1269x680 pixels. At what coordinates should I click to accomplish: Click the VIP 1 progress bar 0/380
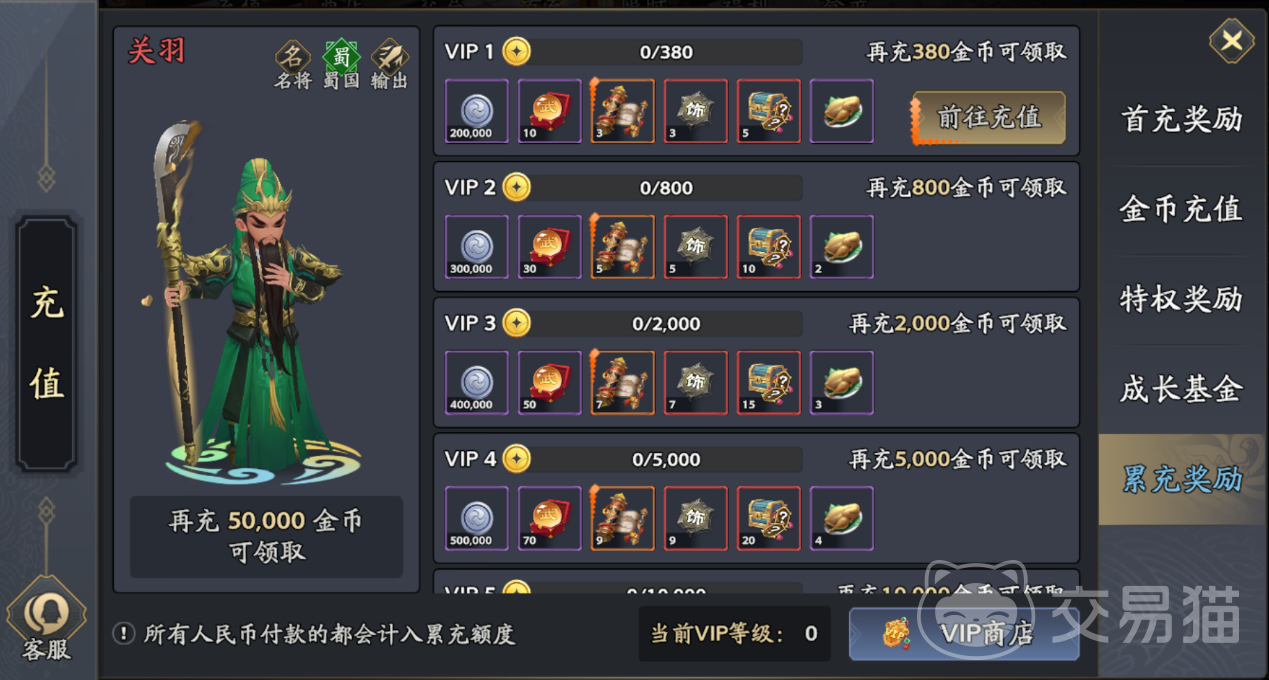[x=666, y=52]
